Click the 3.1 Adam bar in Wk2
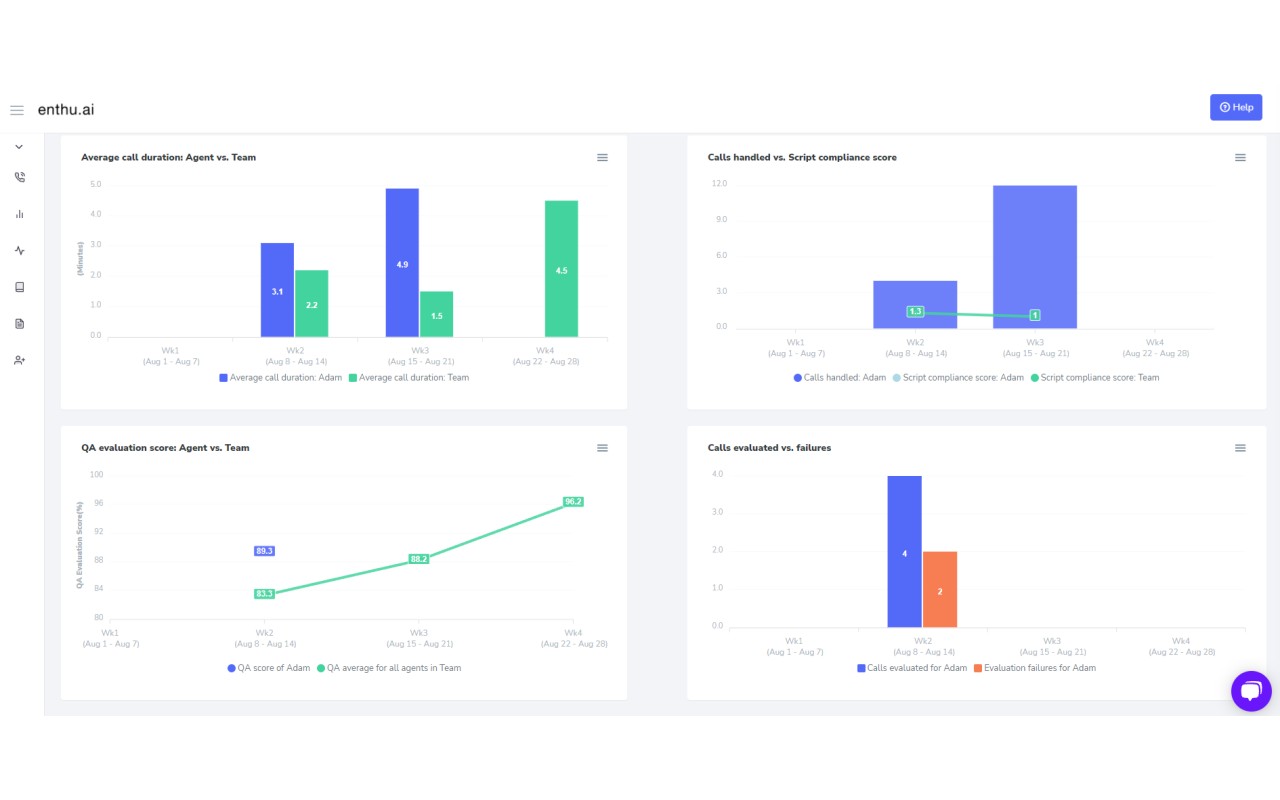Image resolution: width=1280 pixels, height=800 pixels. click(x=277, y=290)
